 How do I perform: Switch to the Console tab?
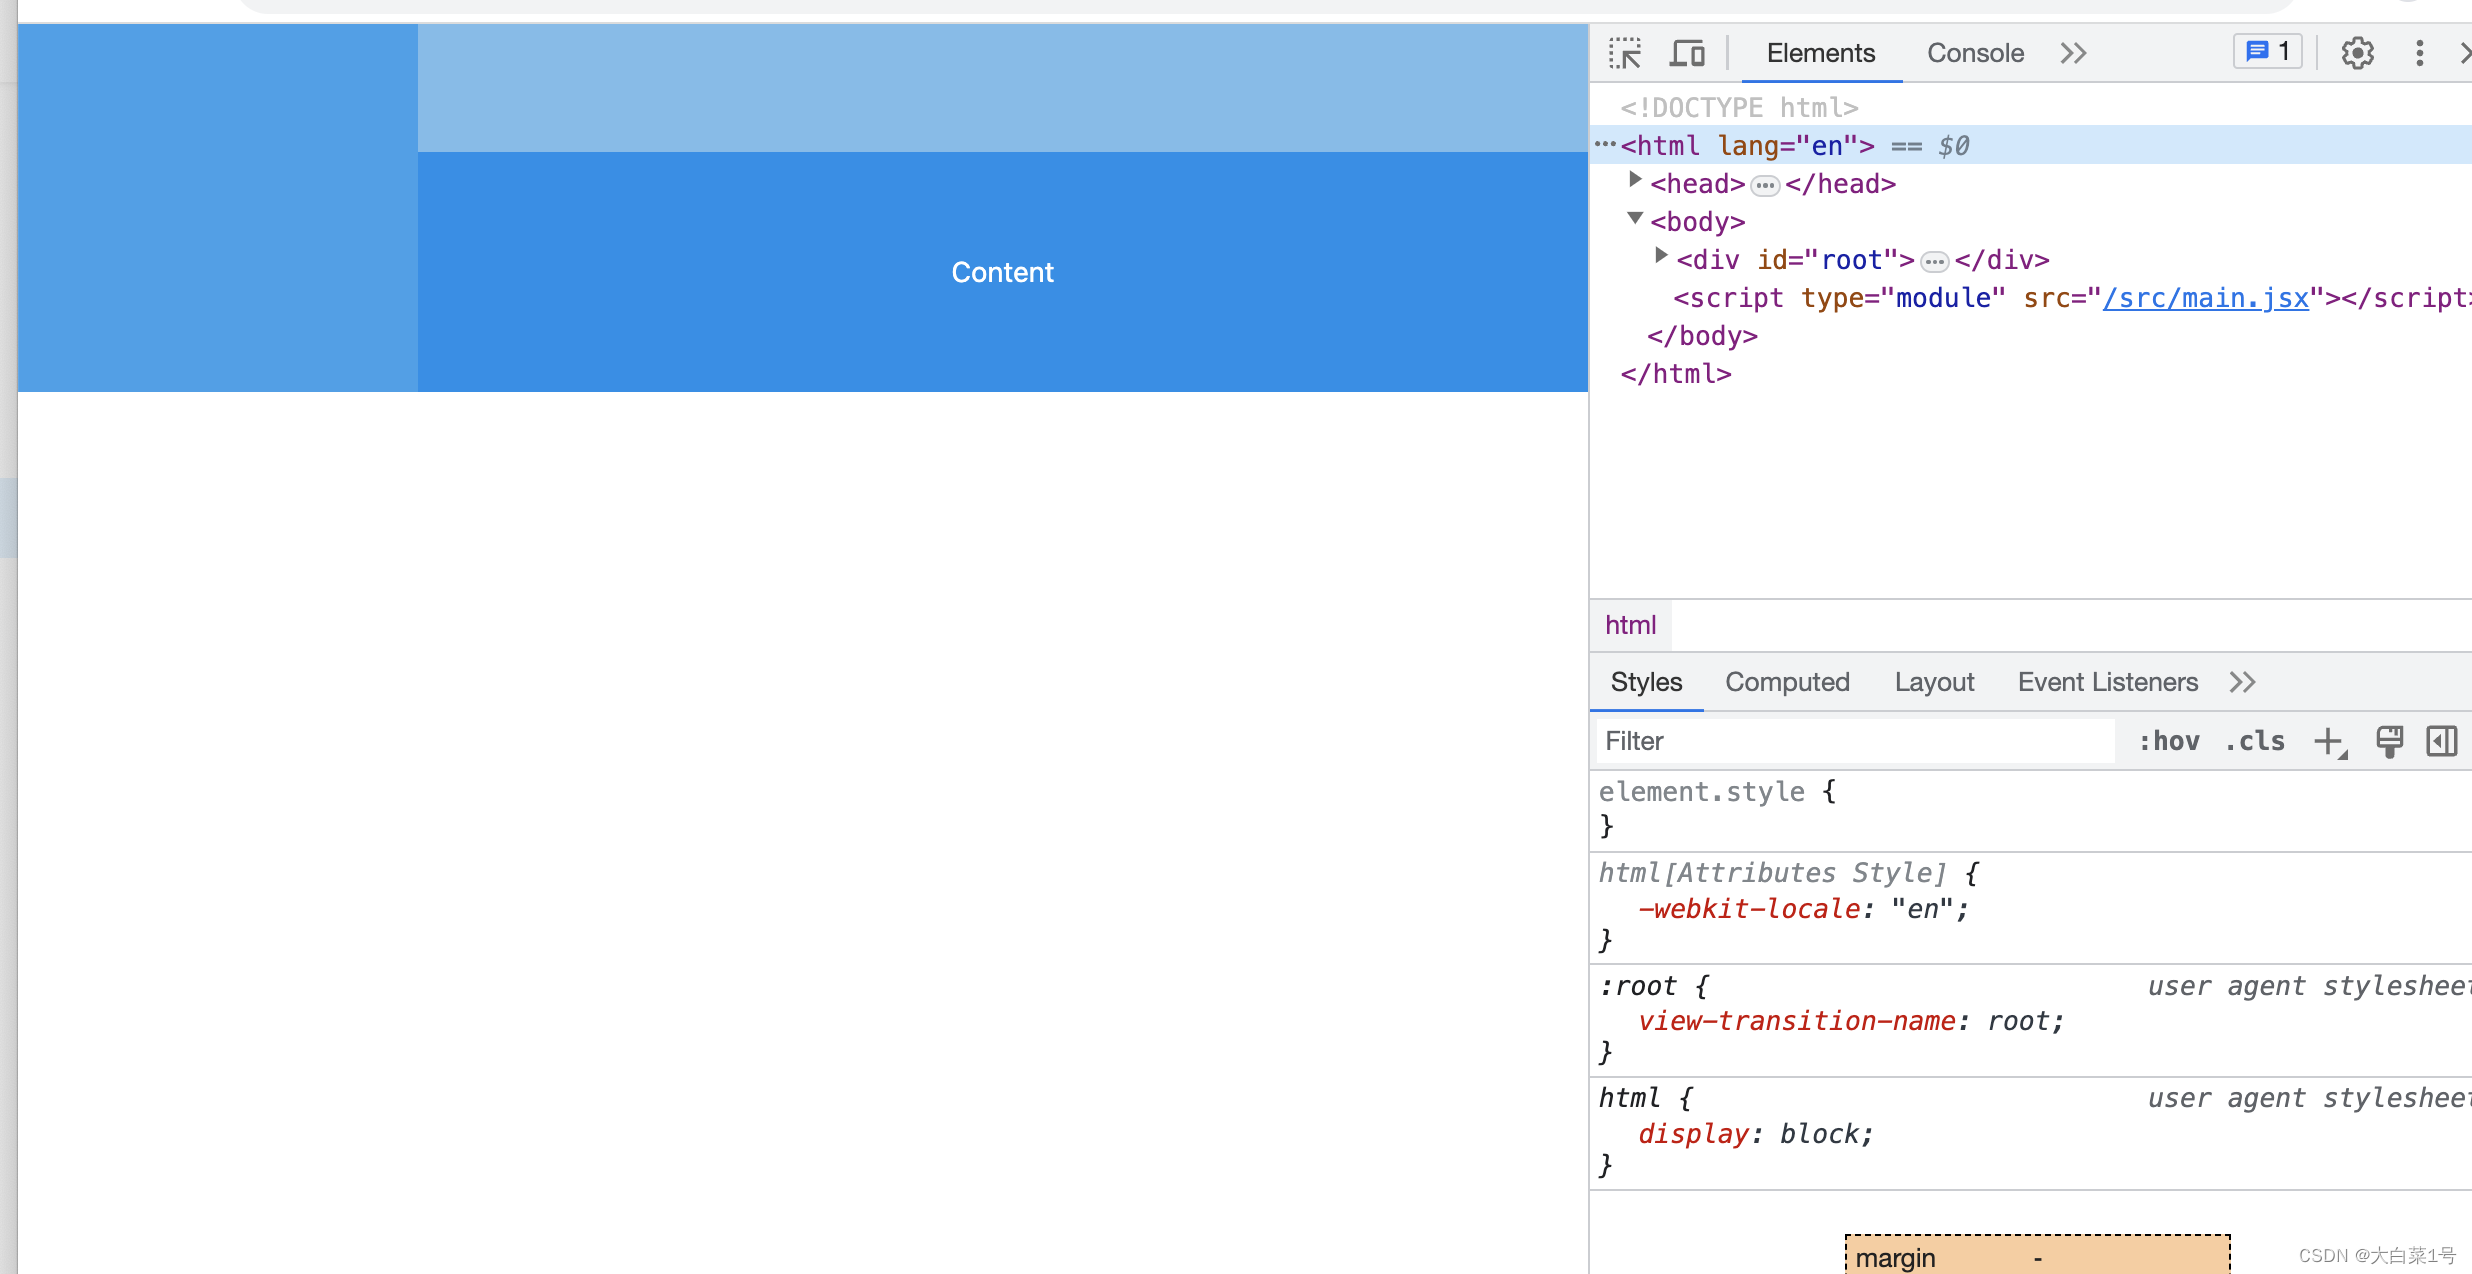click(x=1973, y=50)
